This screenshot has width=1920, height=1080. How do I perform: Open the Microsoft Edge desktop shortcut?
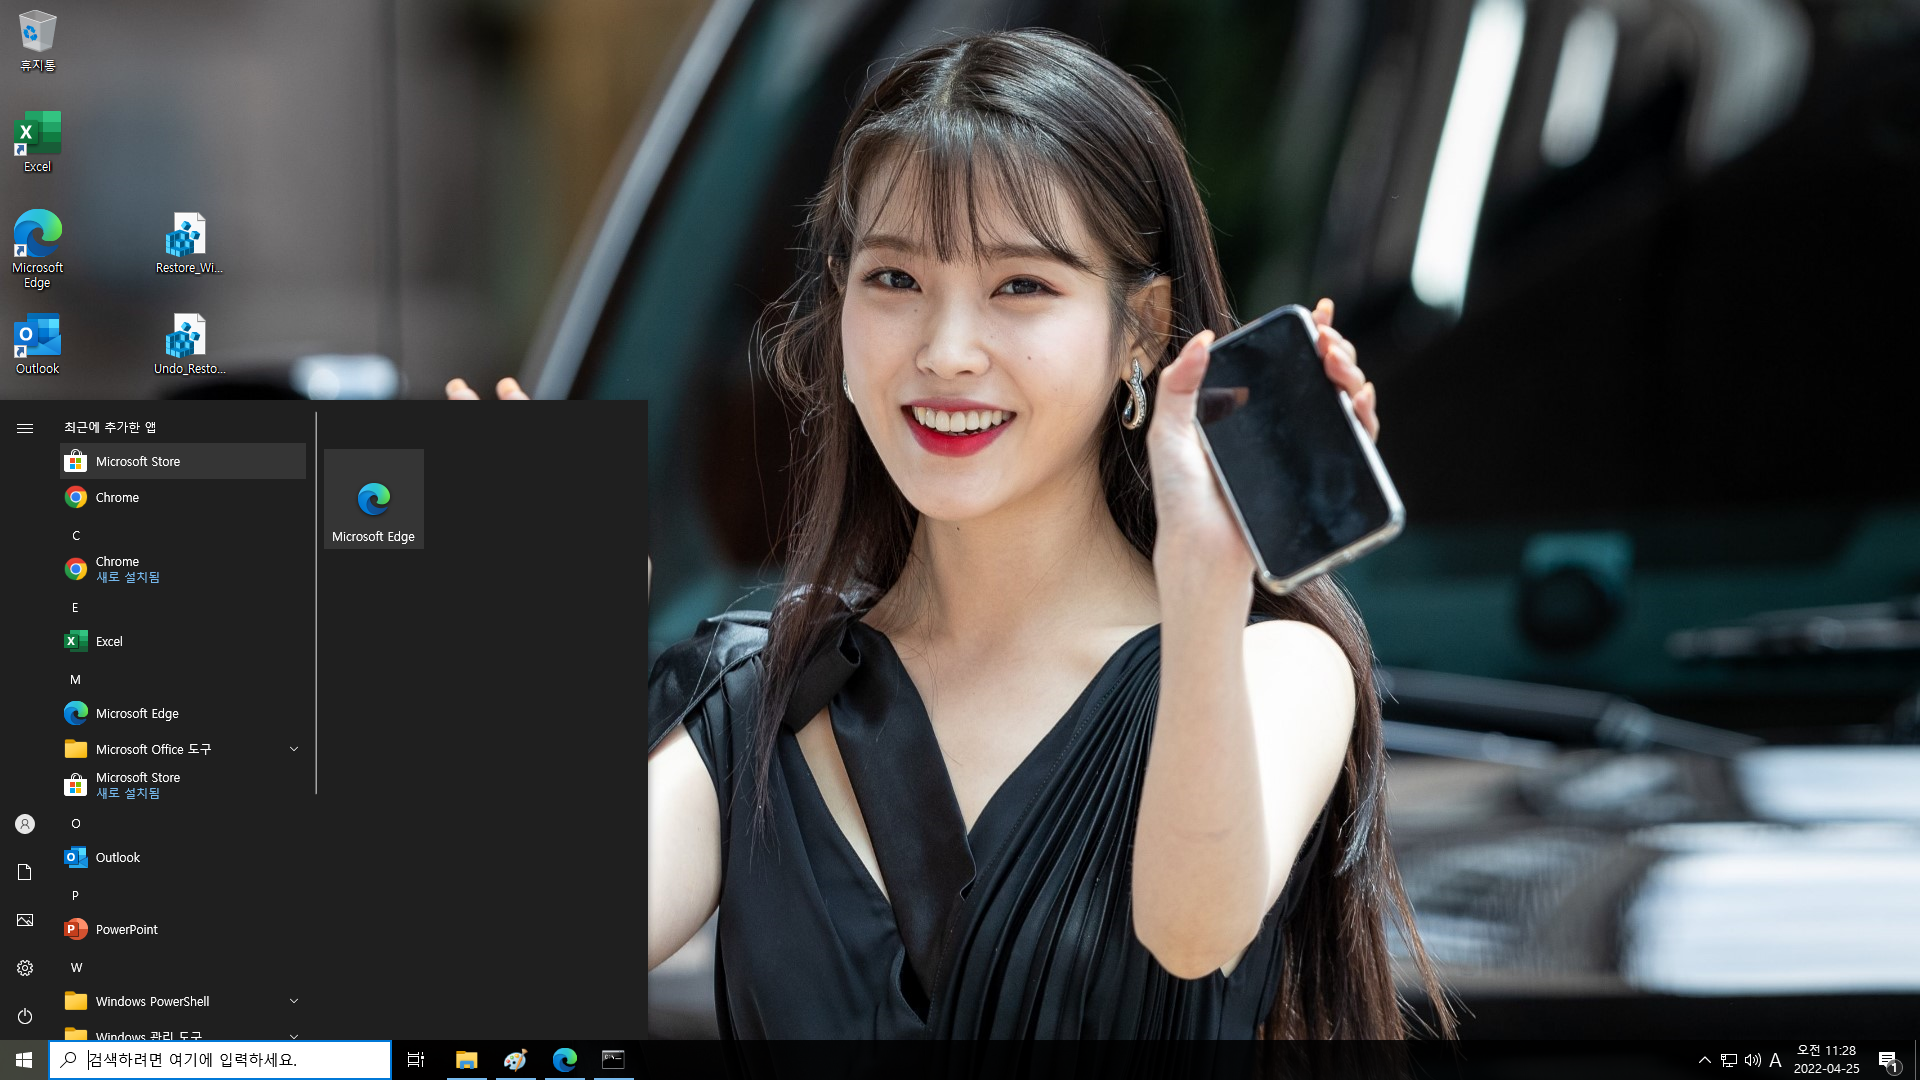click(37, 249)
